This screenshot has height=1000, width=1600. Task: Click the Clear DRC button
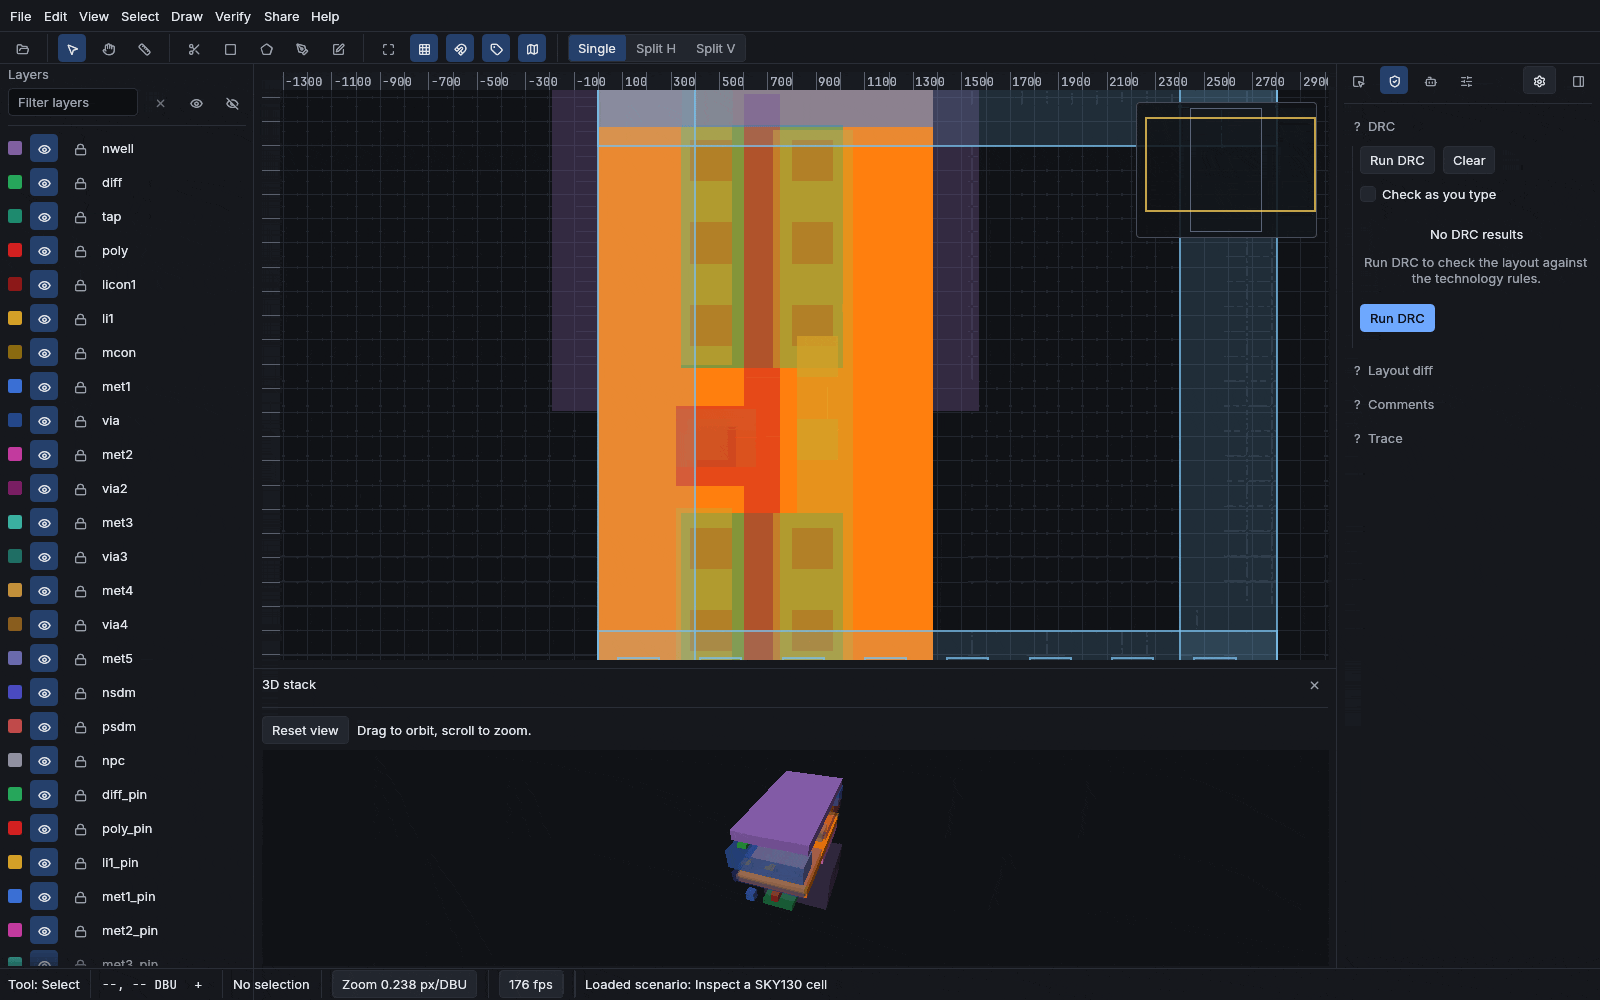tap(1469, 160)
